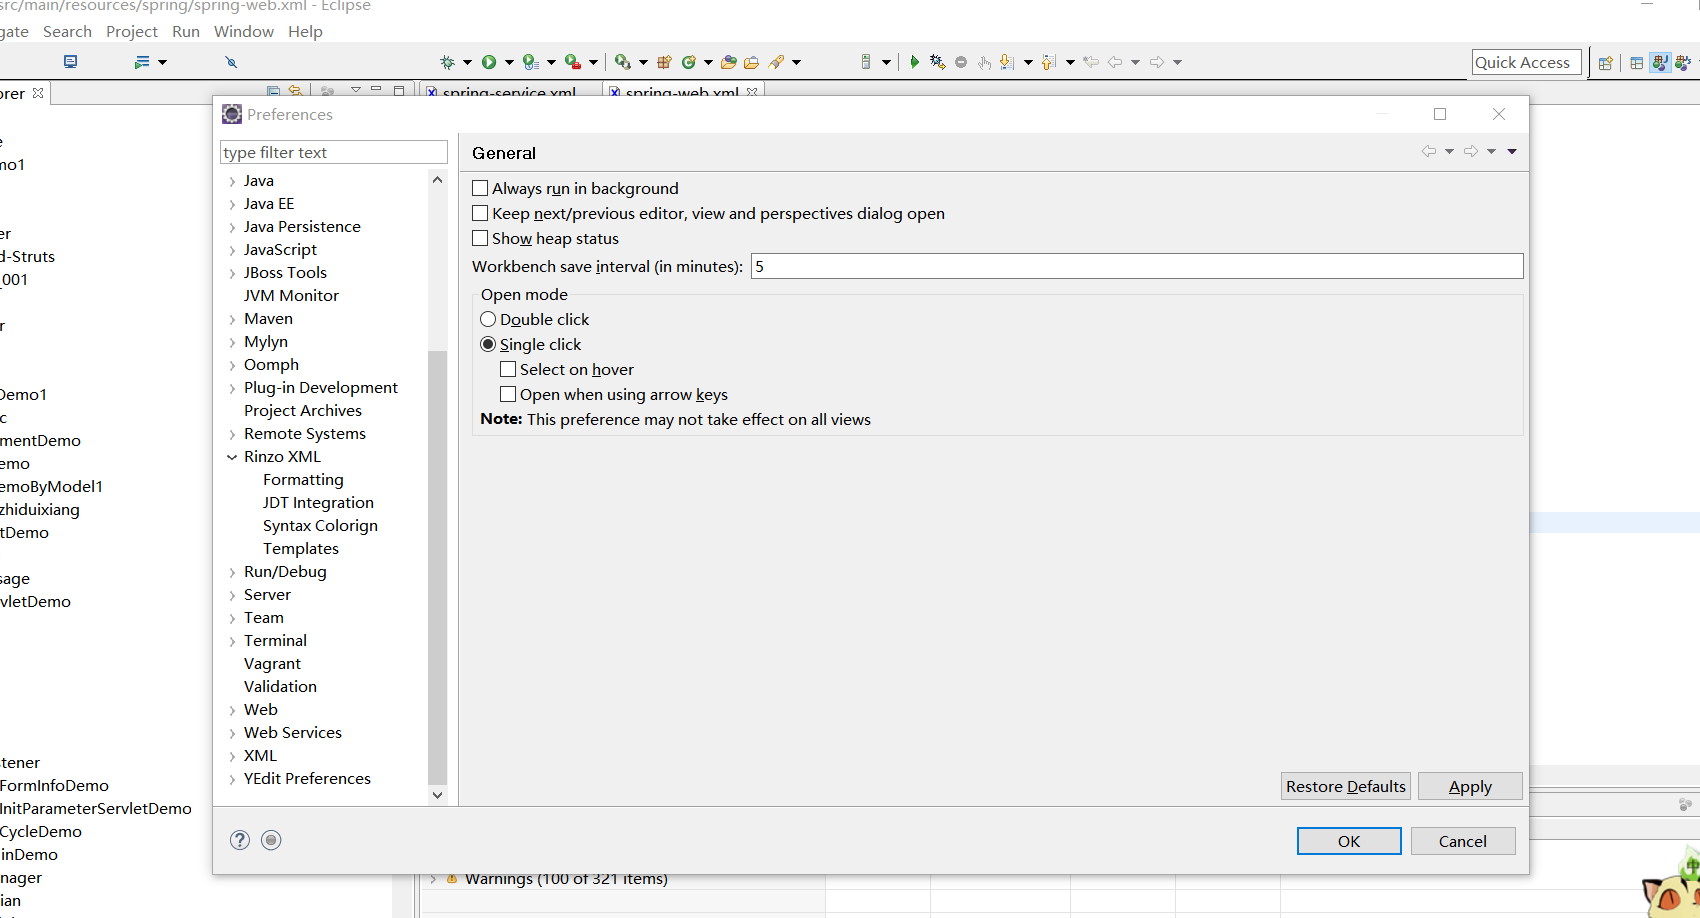Click the Open Console monitor icon
The image size is (1700, 918).
pyautogui.click(x=70, y=62)
